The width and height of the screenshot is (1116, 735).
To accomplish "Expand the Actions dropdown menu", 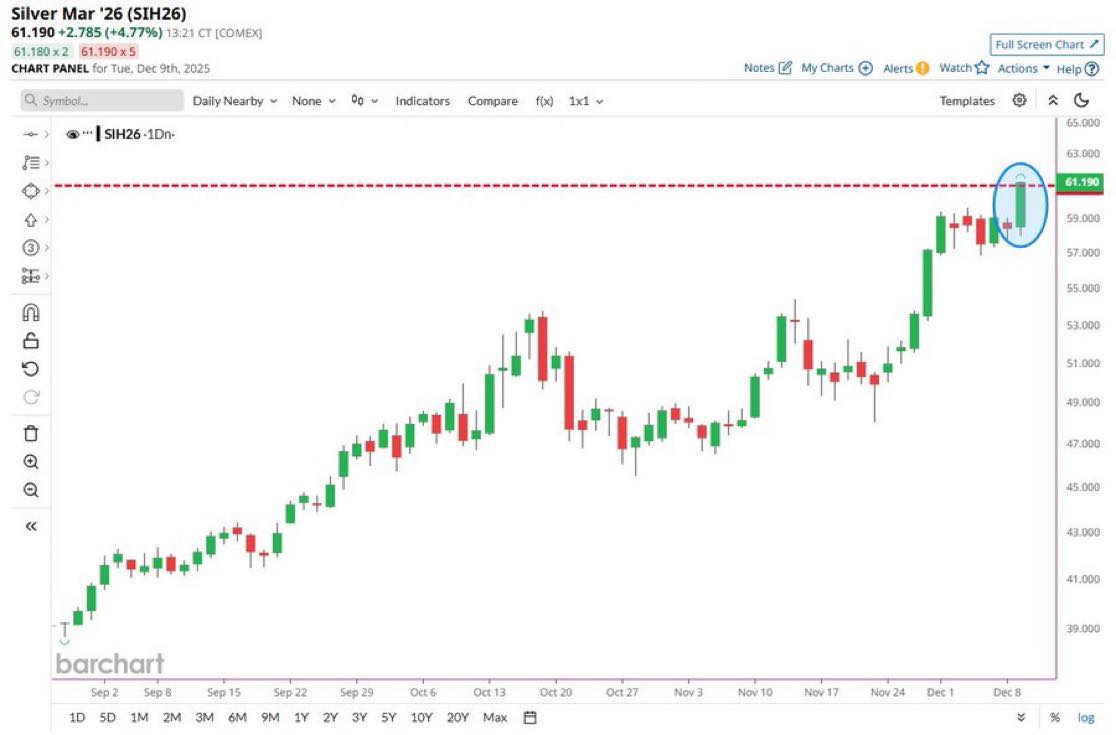I will tap(1023, 68).
